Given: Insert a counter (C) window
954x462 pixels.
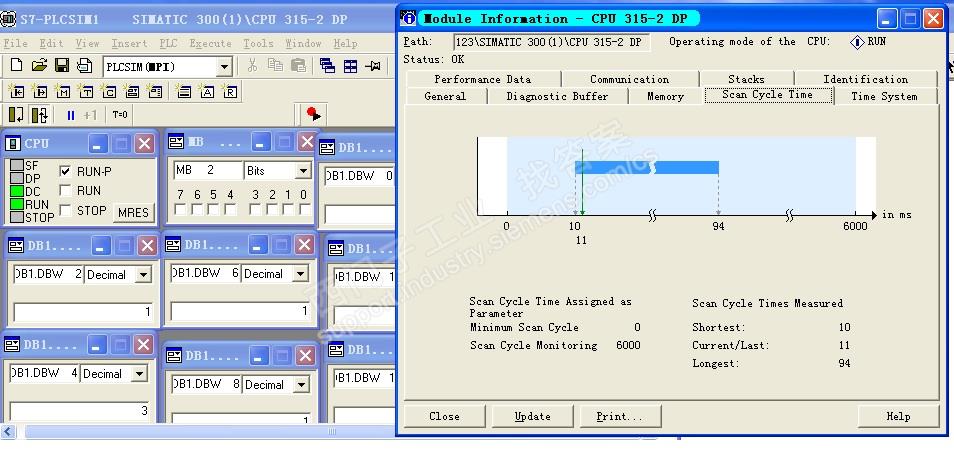Looking at the screenshot, I should [x=109, y=91].
